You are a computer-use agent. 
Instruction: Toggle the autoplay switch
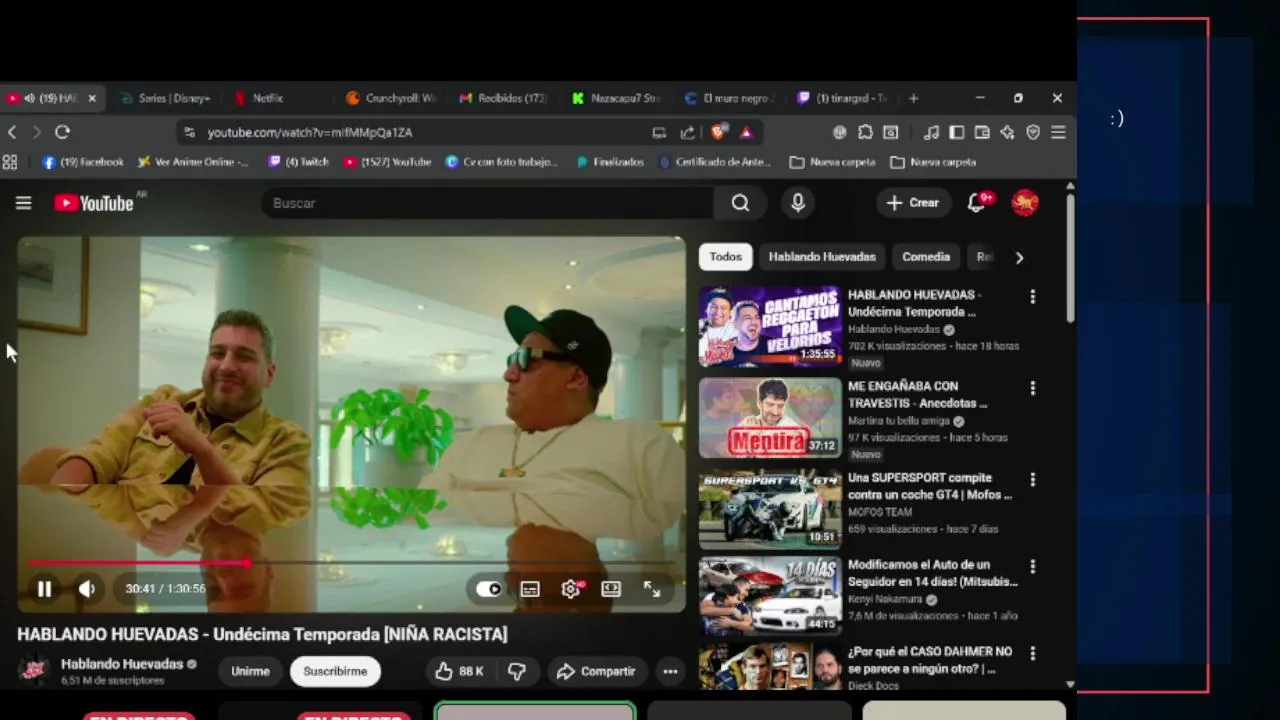point(488,589)
